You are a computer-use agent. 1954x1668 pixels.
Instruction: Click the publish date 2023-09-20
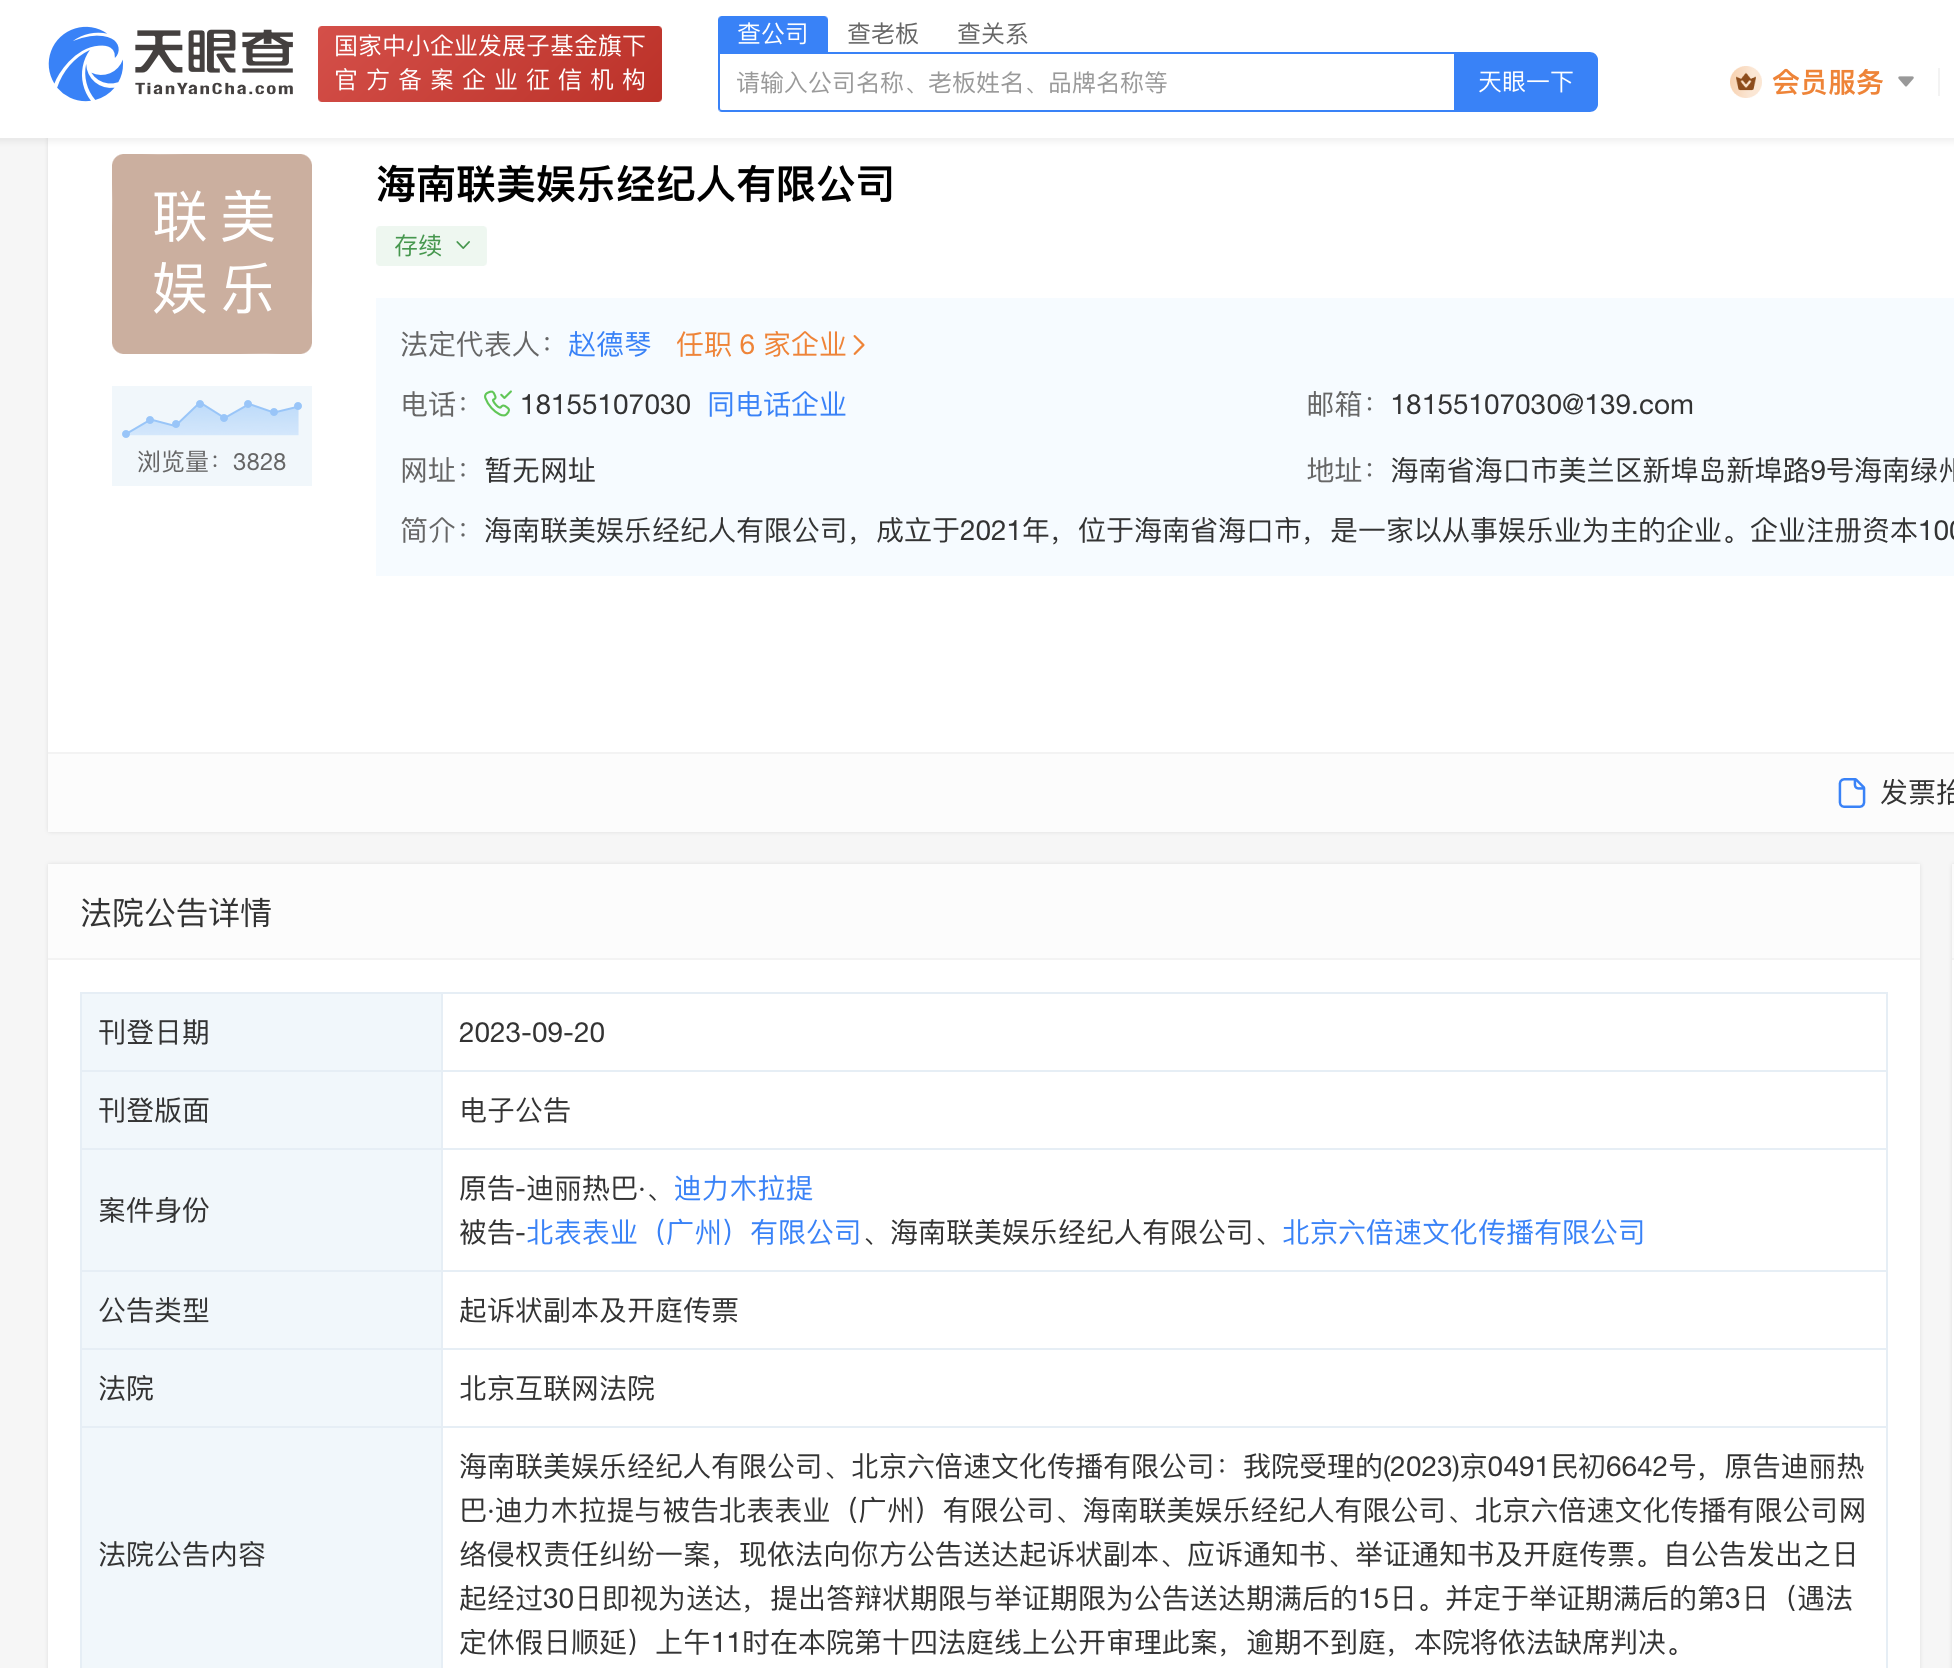click(532, 1032)
